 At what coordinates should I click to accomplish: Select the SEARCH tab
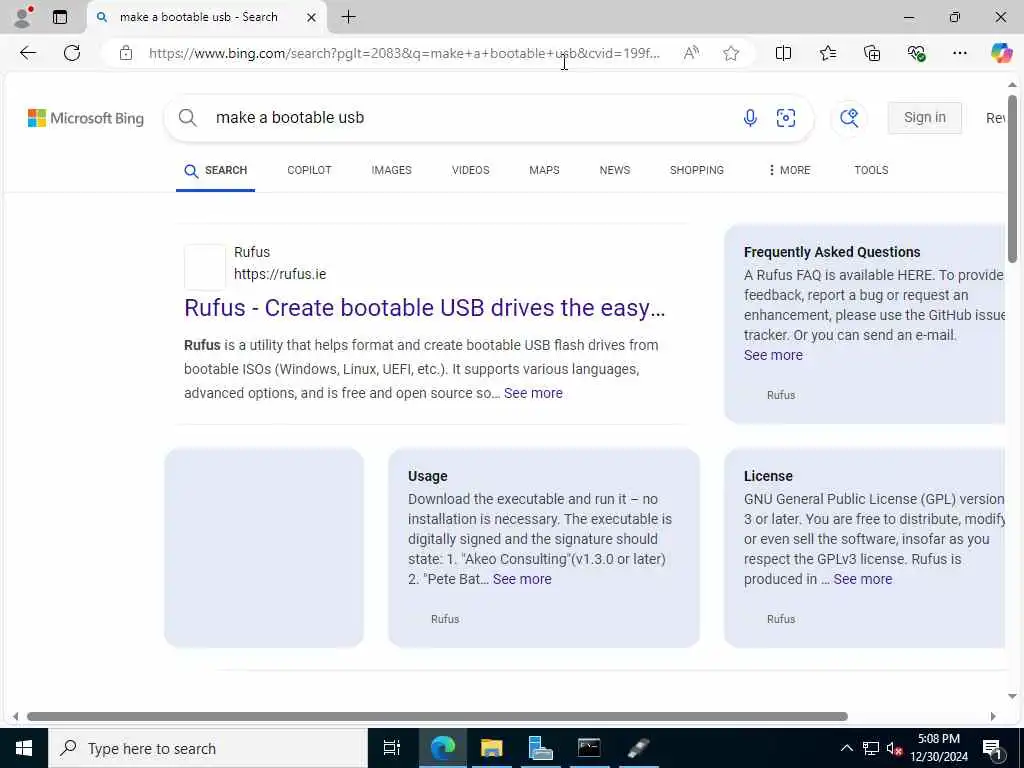pyautogui.click(x=216, y=170)
